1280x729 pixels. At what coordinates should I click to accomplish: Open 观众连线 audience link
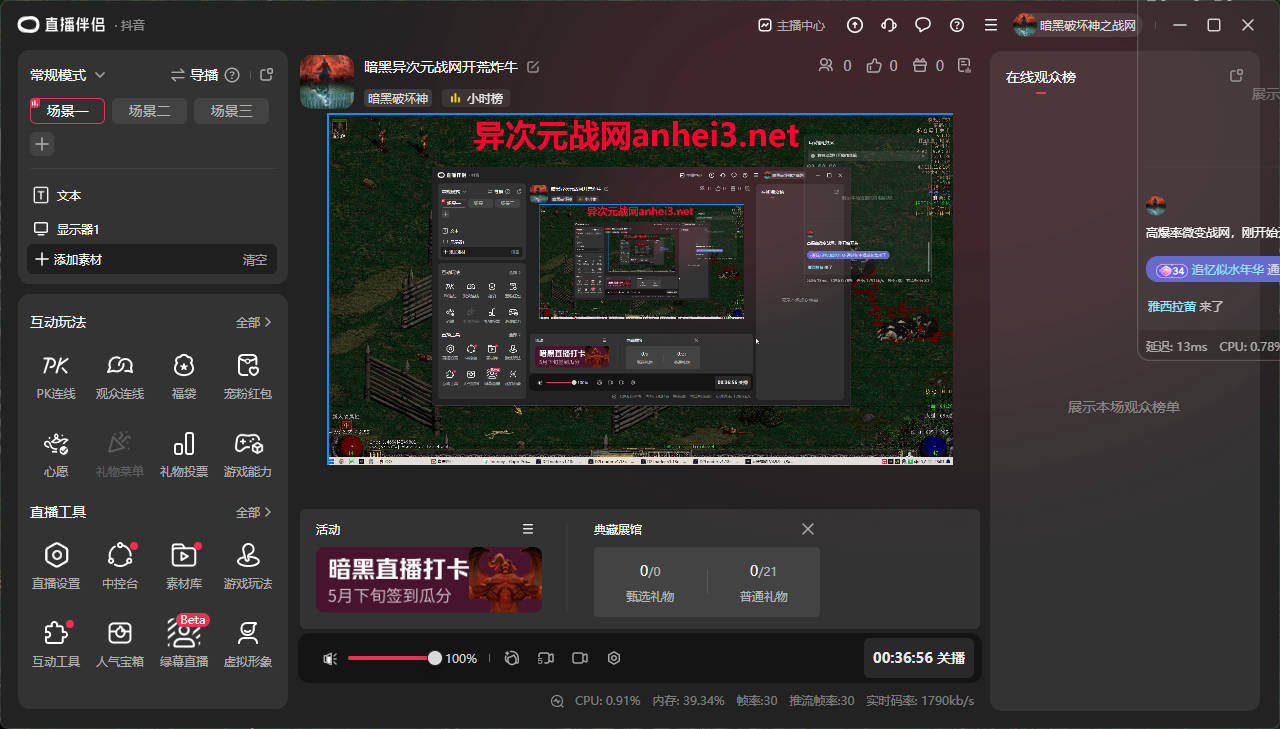[120, 376]
